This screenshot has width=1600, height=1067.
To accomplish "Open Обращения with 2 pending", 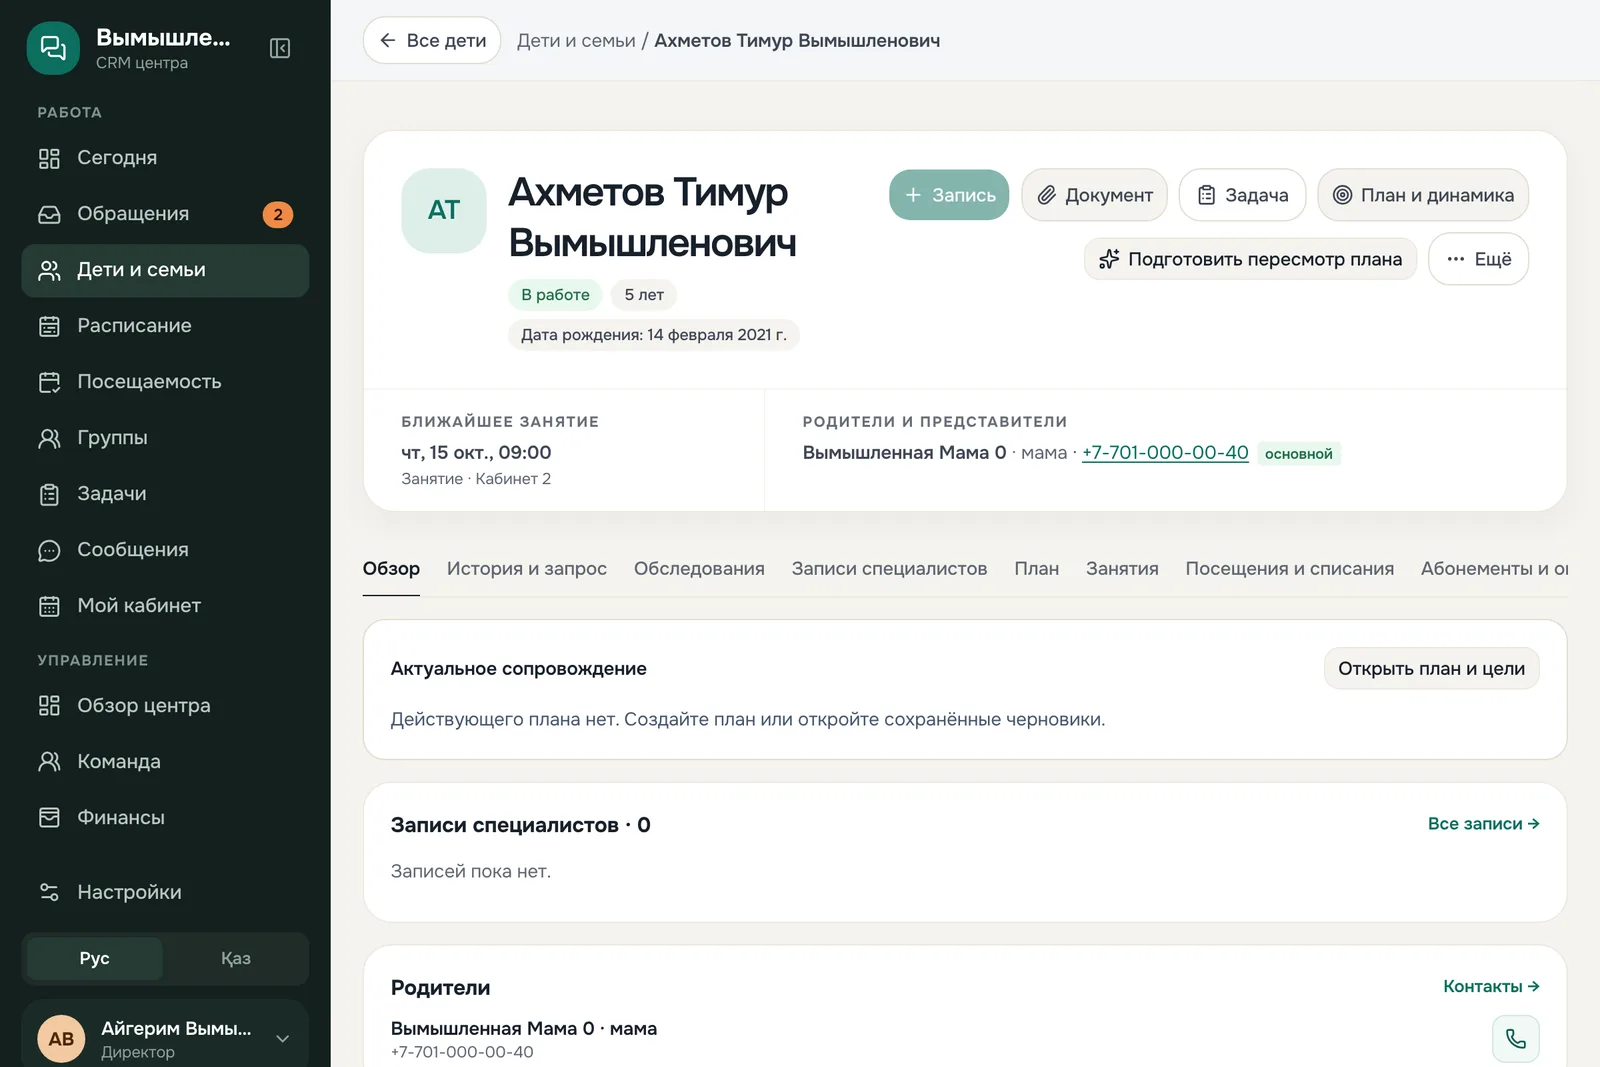I will pos(165,214).
